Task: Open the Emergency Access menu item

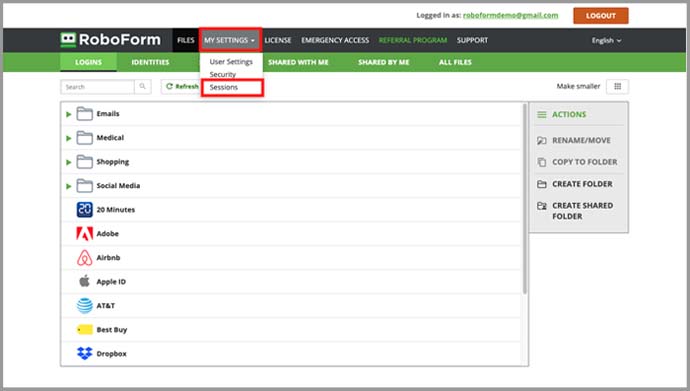Action: pos(335,40)
